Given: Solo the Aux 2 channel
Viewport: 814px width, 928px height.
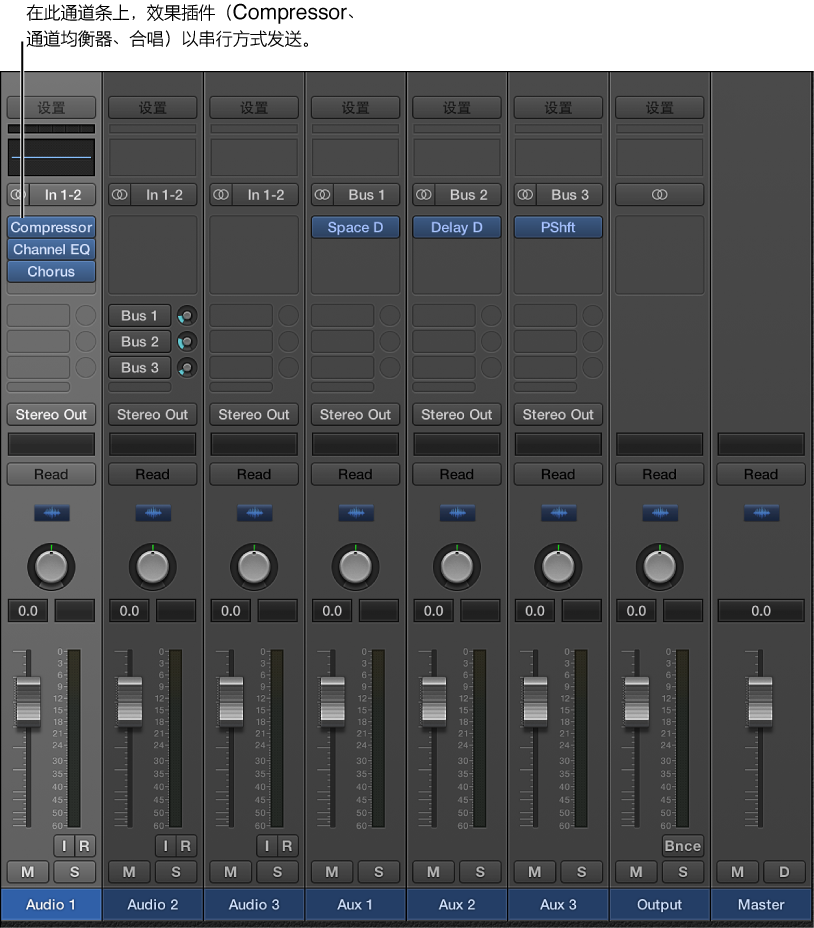Looking at the screenshot, I should [x=480, y=872].
